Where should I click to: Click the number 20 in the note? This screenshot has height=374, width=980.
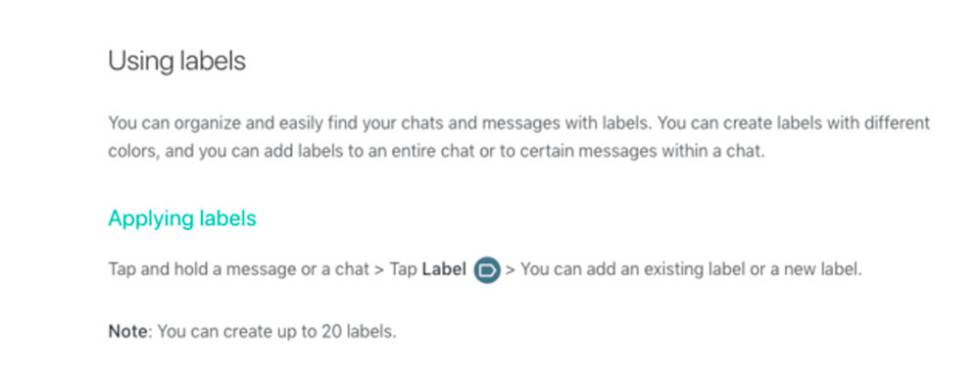(x=331, y=331)
